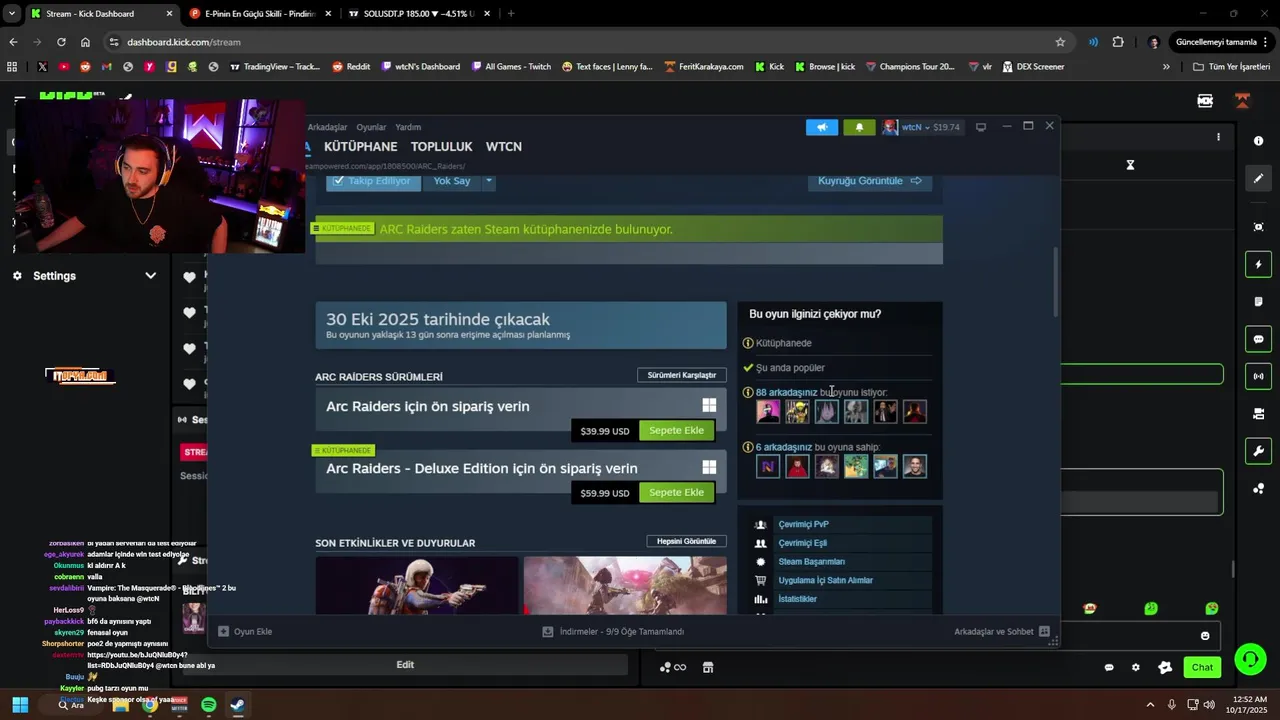Open the Arkadaşlar menu in Steam
Screen dimensions: 1280x720
(x=327, y=127)
